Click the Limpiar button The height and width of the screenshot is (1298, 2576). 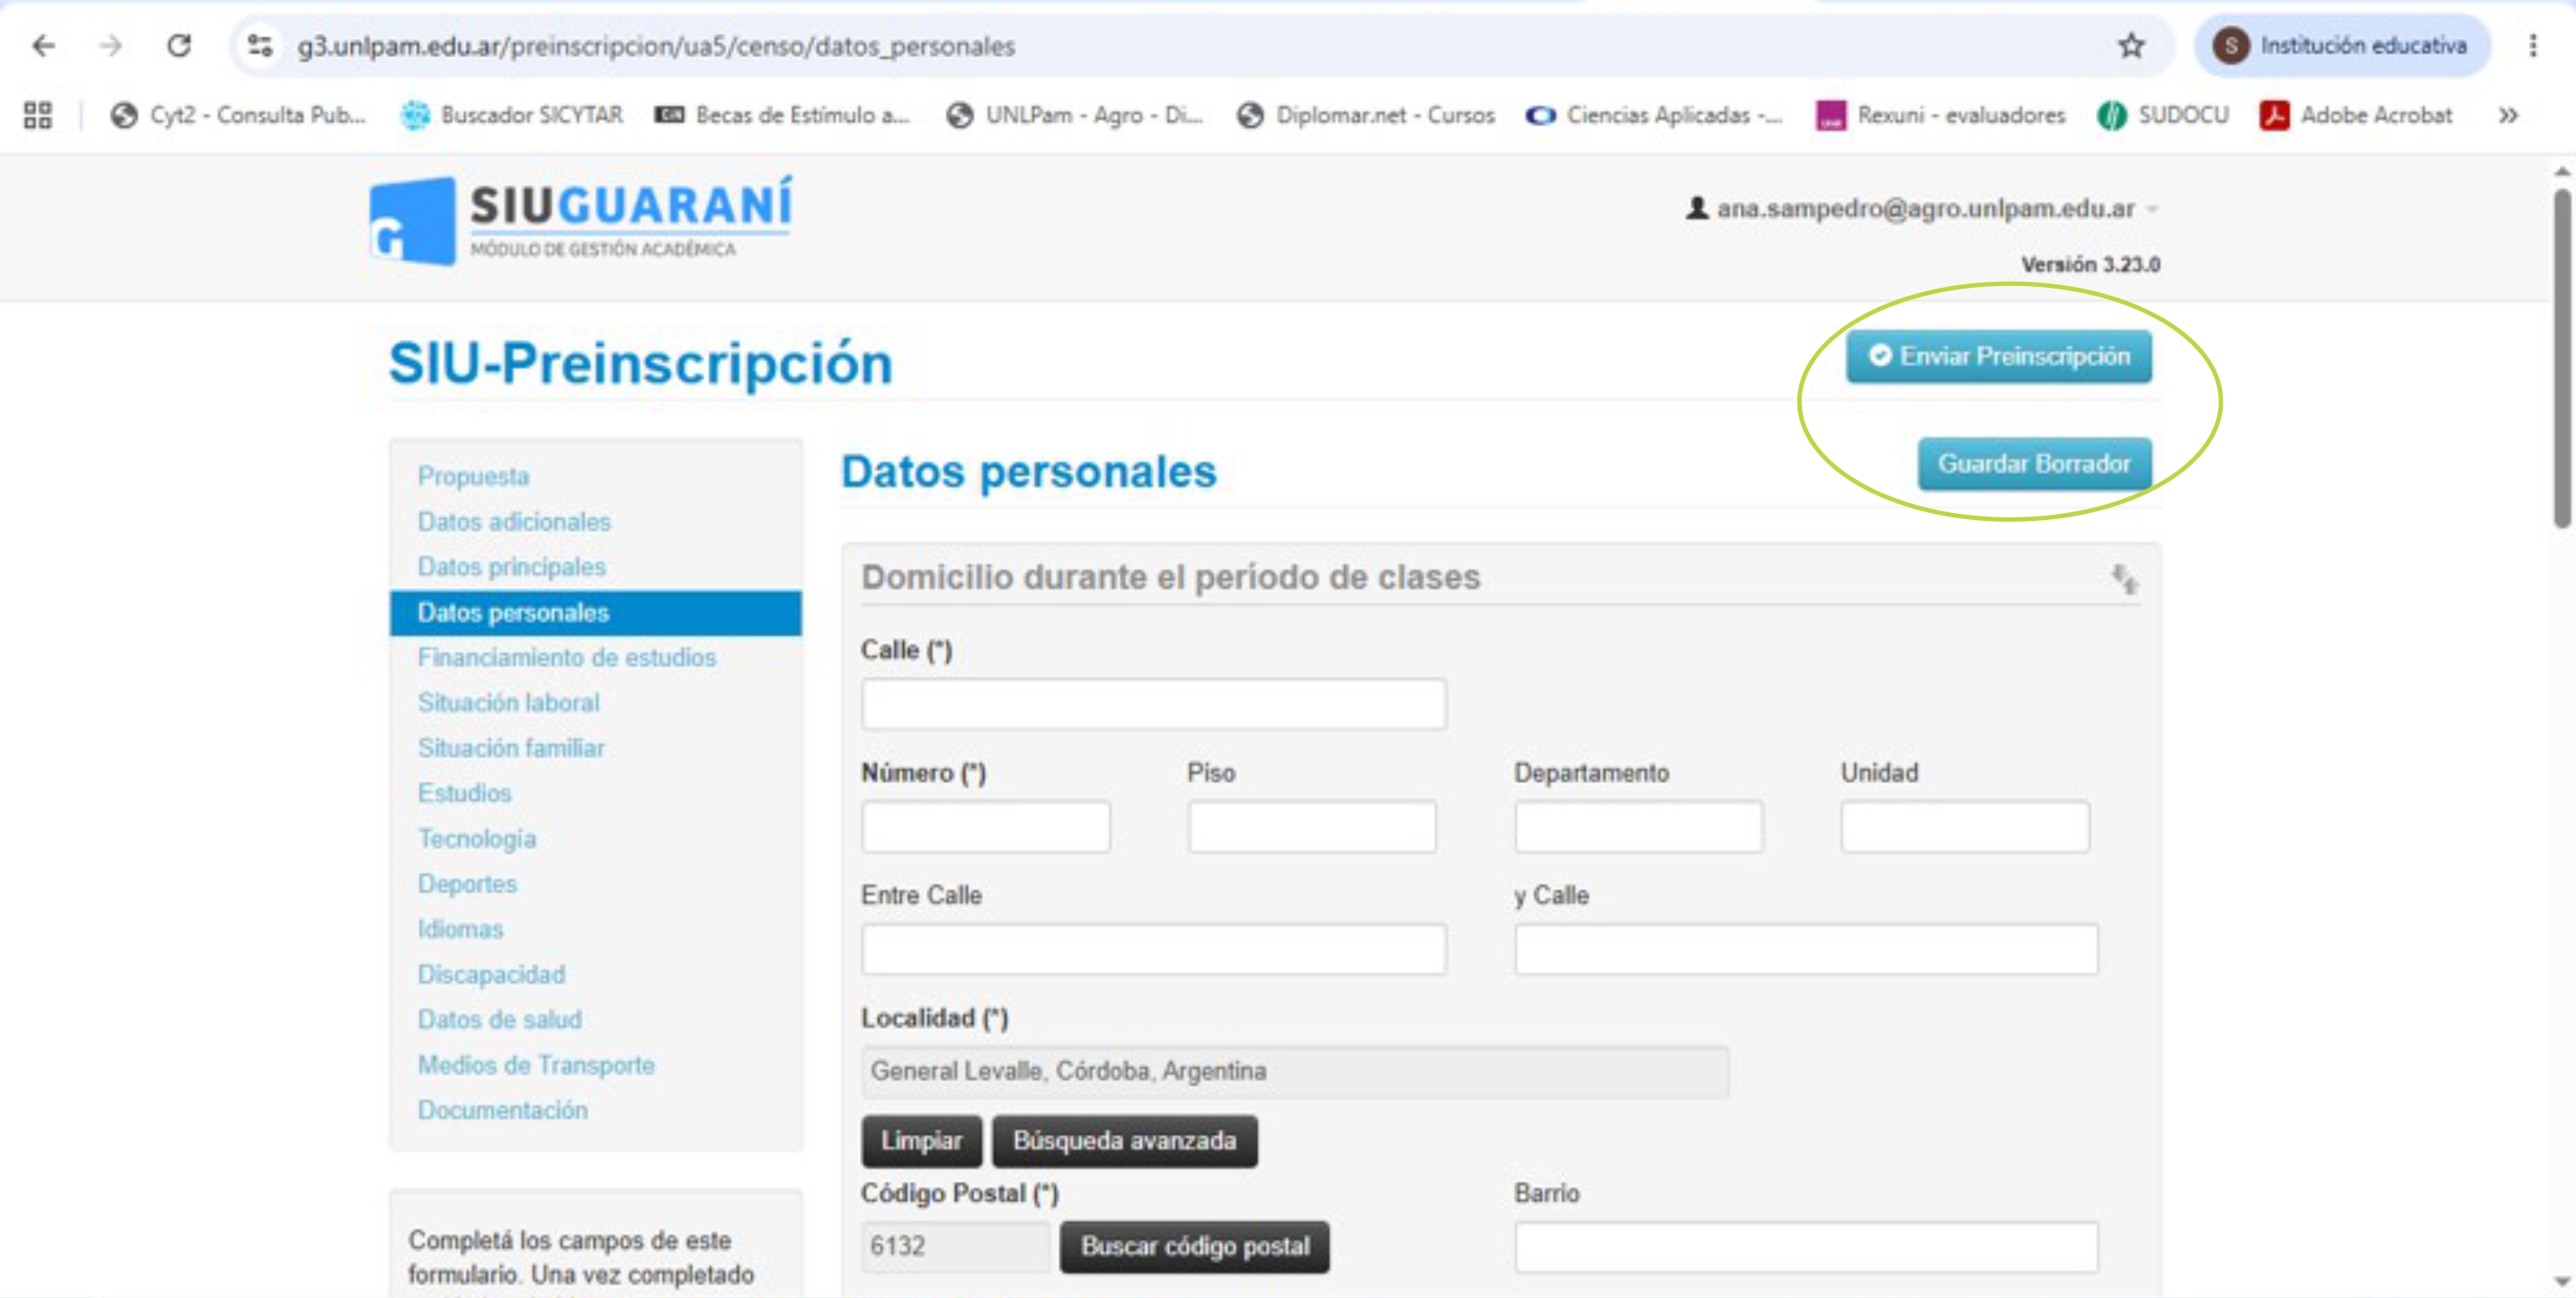921,1141
